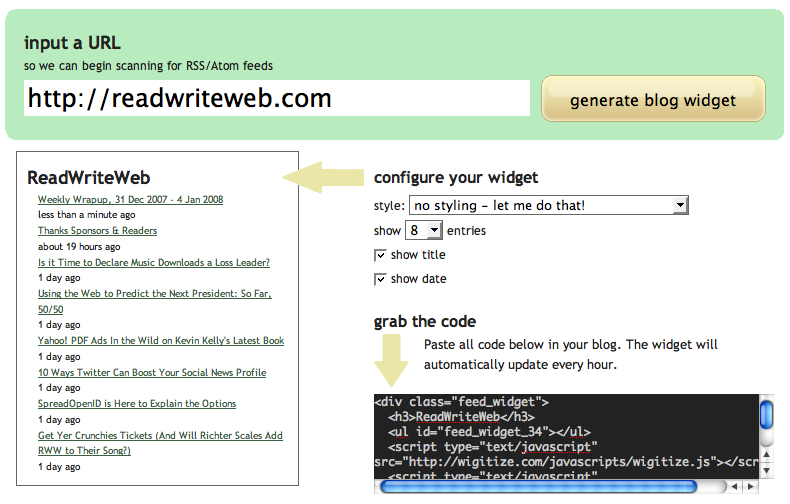This screenshot has height=504, width=790.
Task: Click the code box horizontal scrollbar thumb
Action: 538,486
